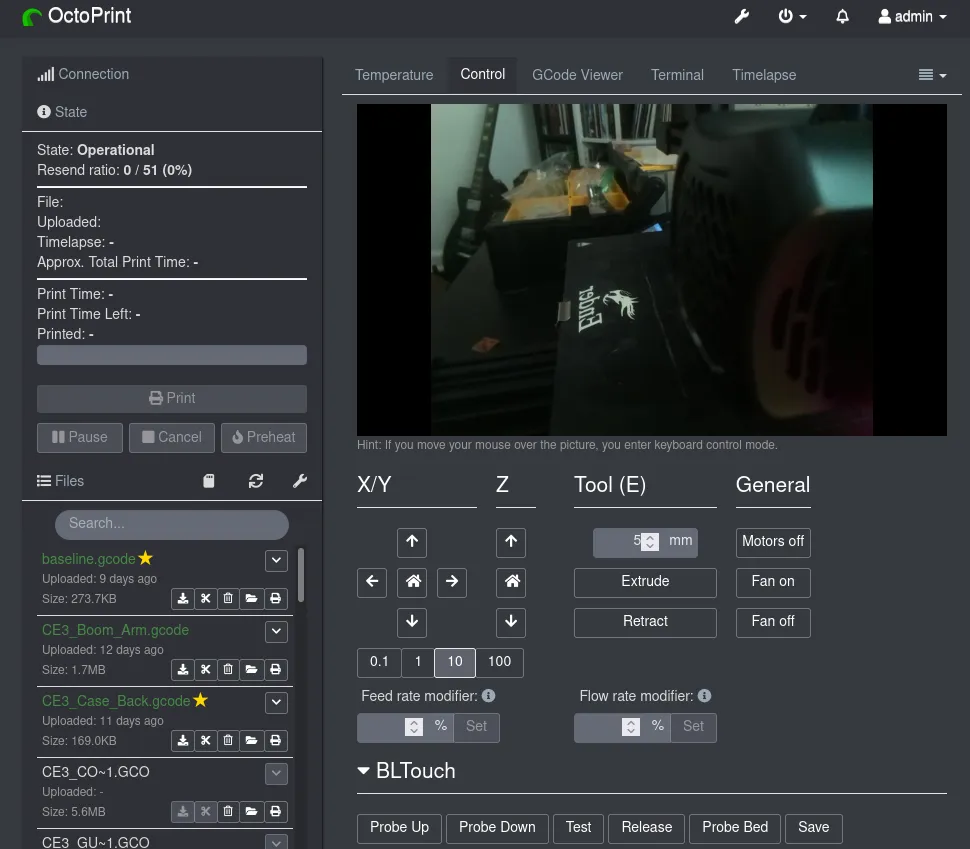Click the Print button
This screenshot has width=970, height=849.
[171, 399]
